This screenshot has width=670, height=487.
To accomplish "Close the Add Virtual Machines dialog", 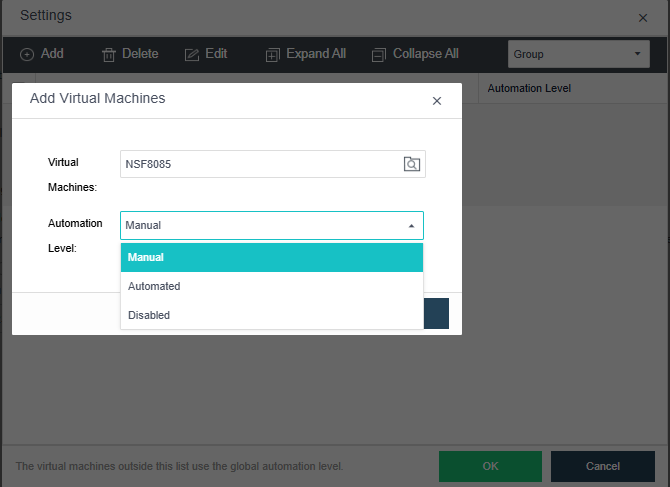I will point(436,101).
